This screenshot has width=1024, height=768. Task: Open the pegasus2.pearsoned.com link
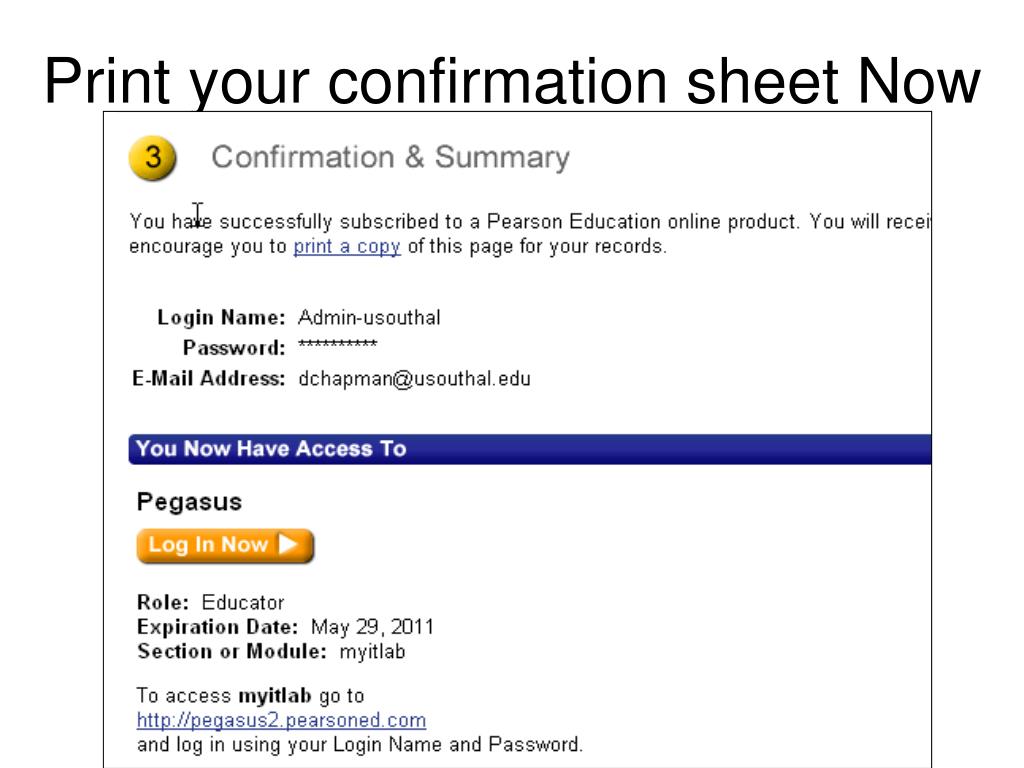point(281,720)
